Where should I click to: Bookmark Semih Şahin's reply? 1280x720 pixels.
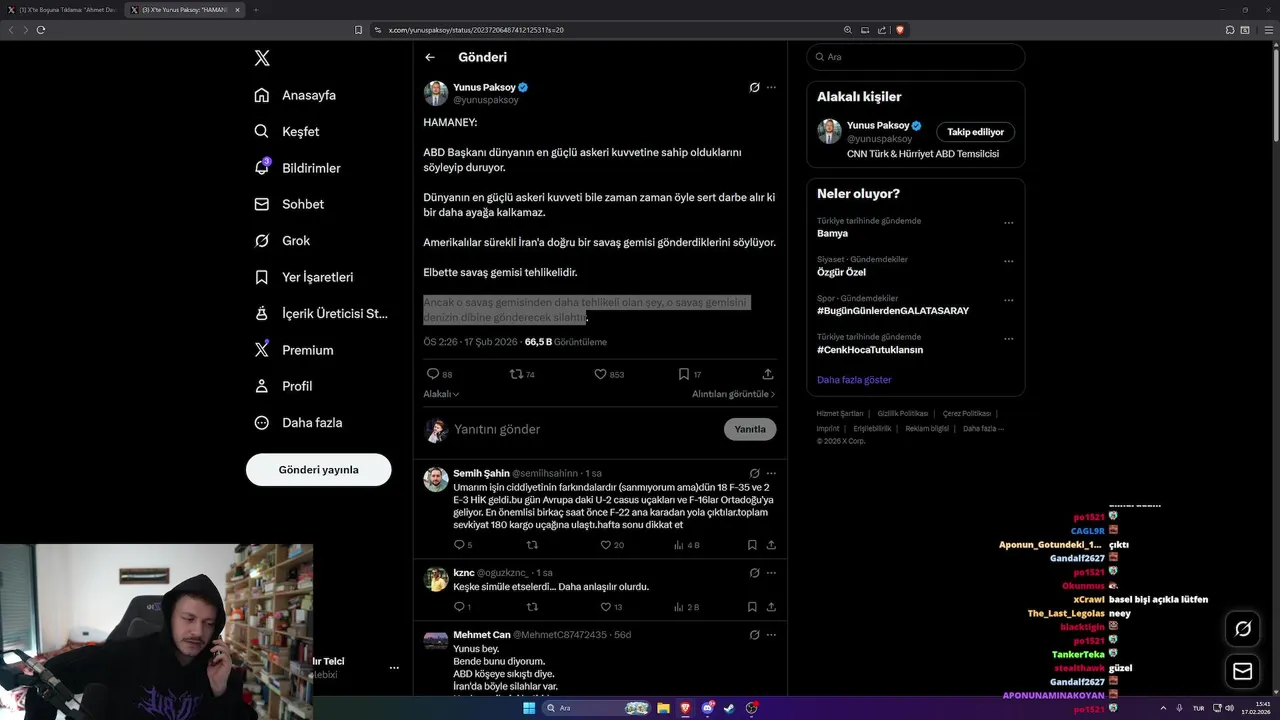752,545
